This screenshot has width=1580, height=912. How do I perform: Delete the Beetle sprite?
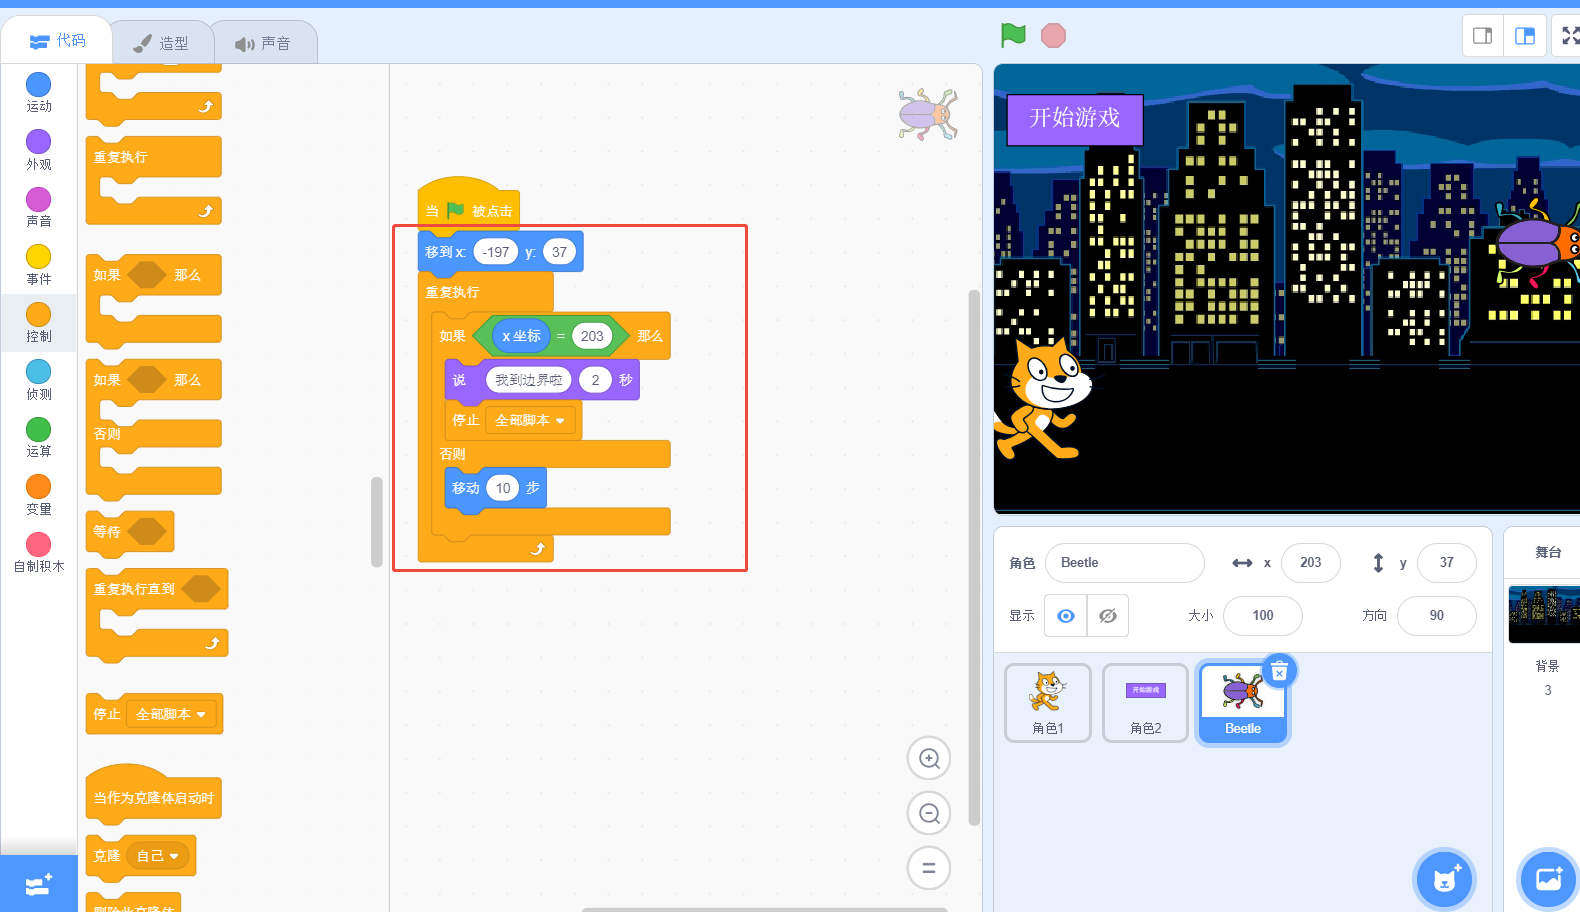[1279, 672]
